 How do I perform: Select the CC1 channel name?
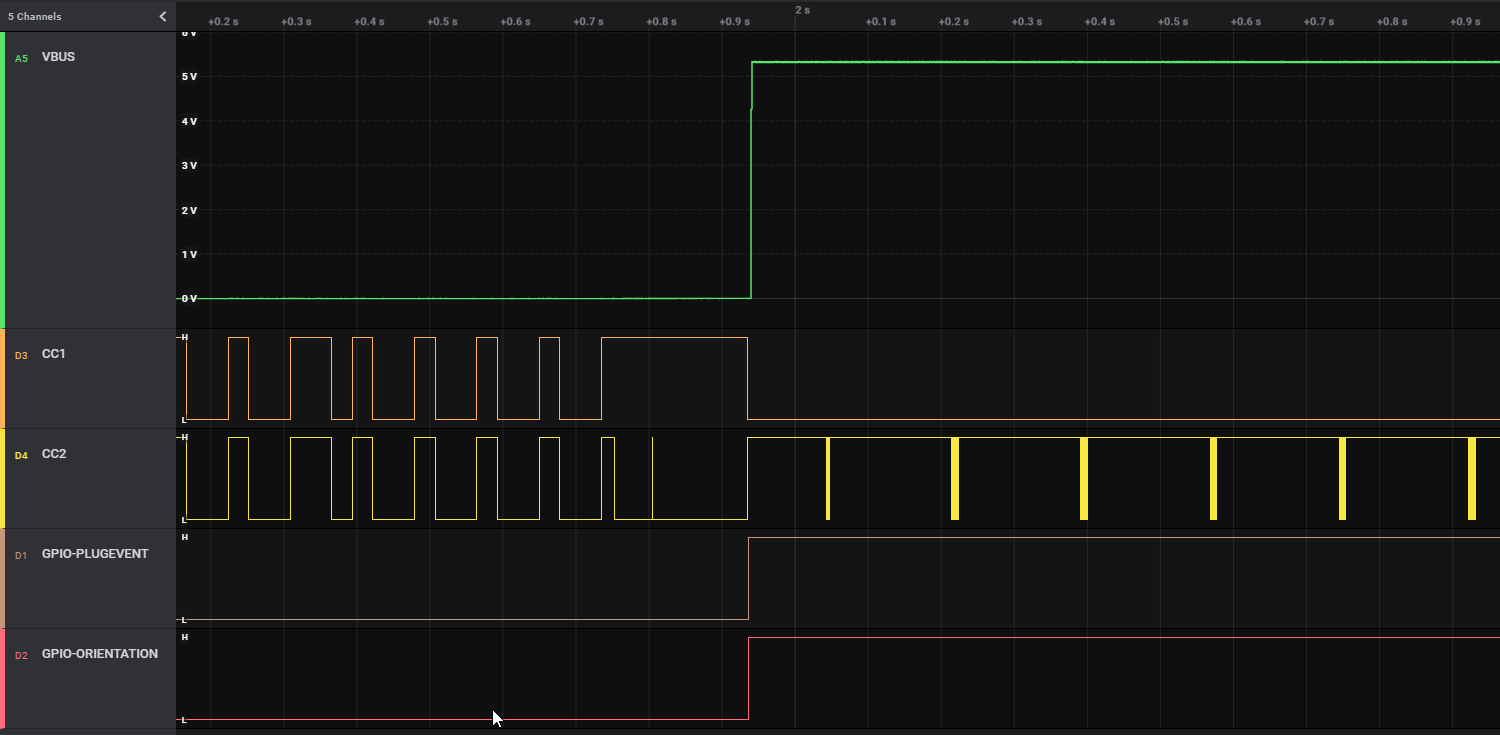click(54, 354)
